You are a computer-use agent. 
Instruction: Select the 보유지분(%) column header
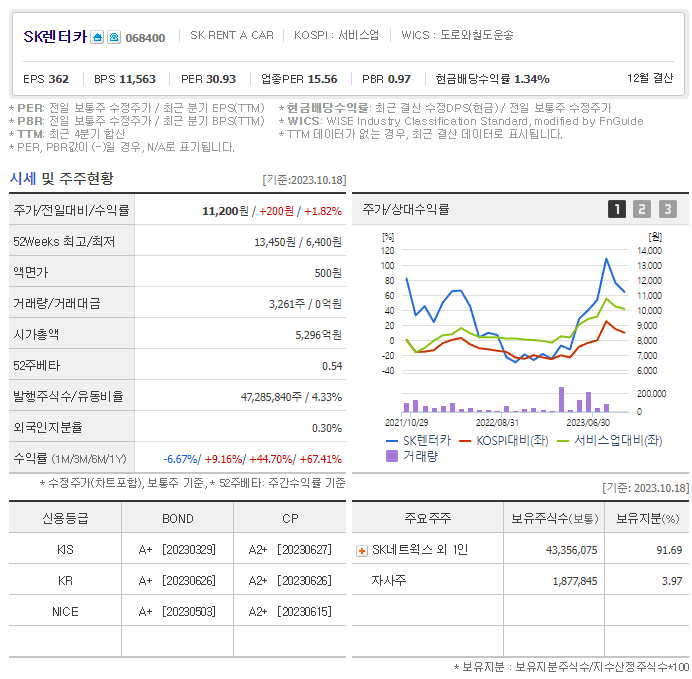click(x=647, y=518)
